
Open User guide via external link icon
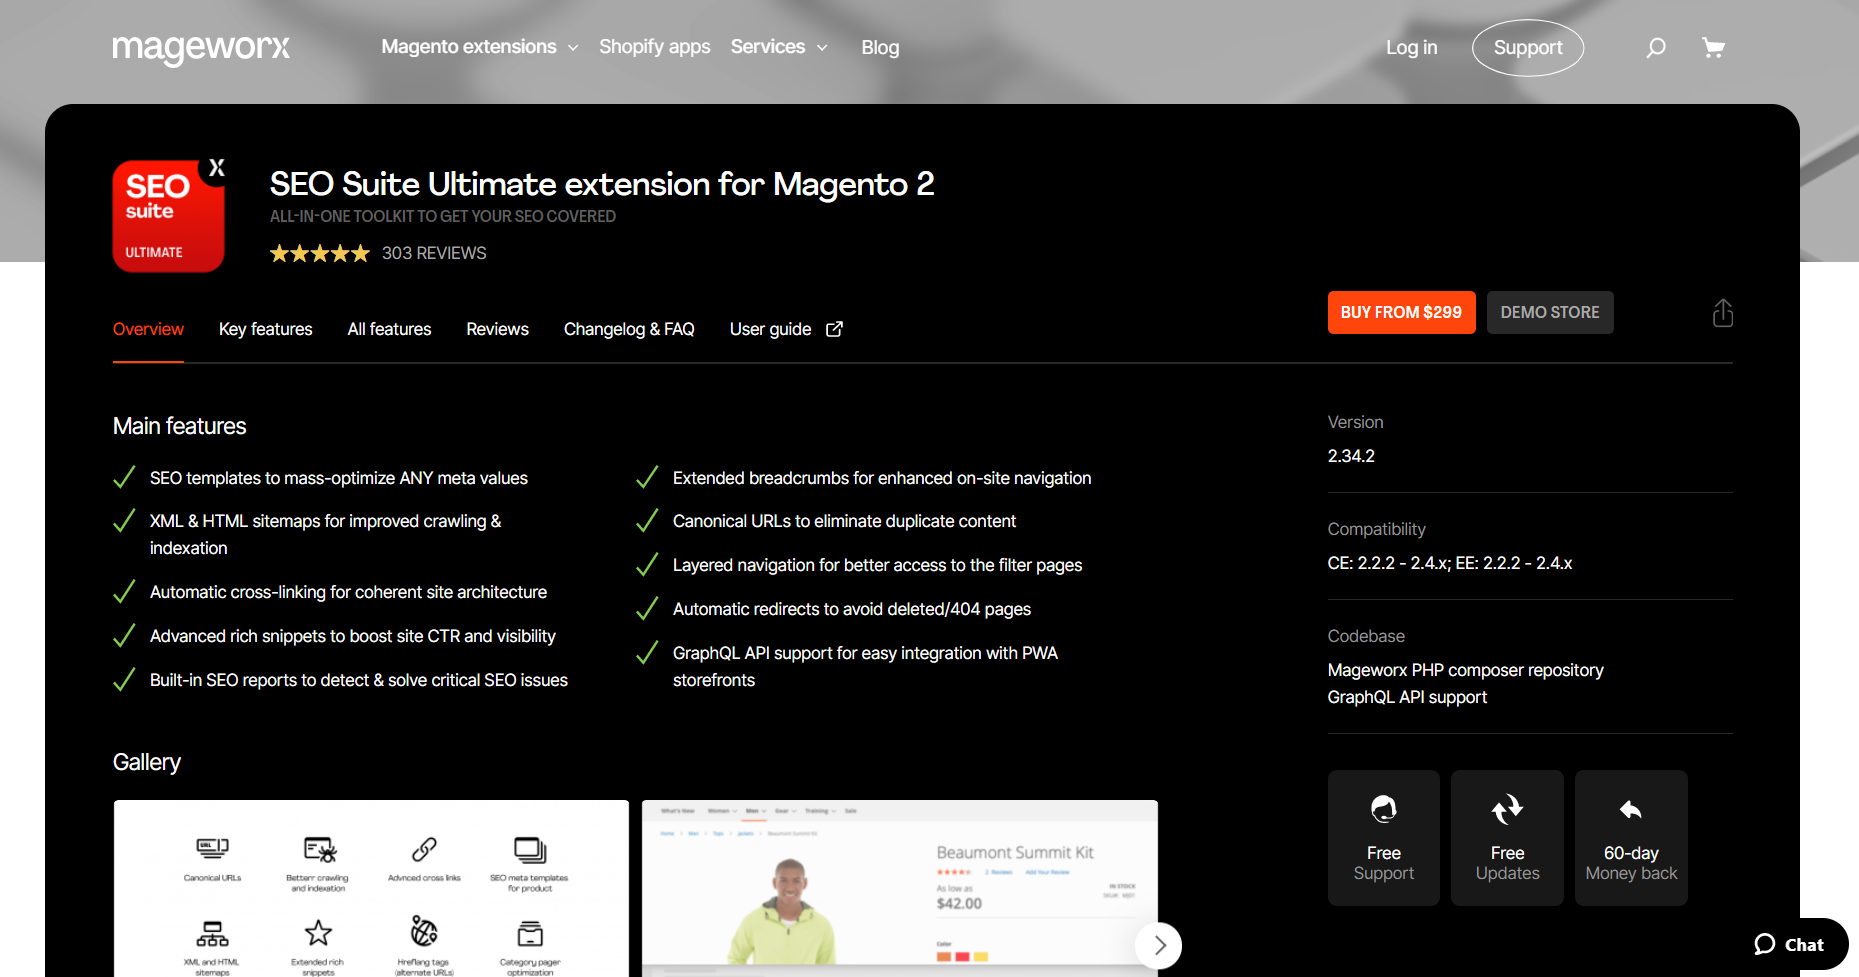pyautogui.click(x=835, y=329)
